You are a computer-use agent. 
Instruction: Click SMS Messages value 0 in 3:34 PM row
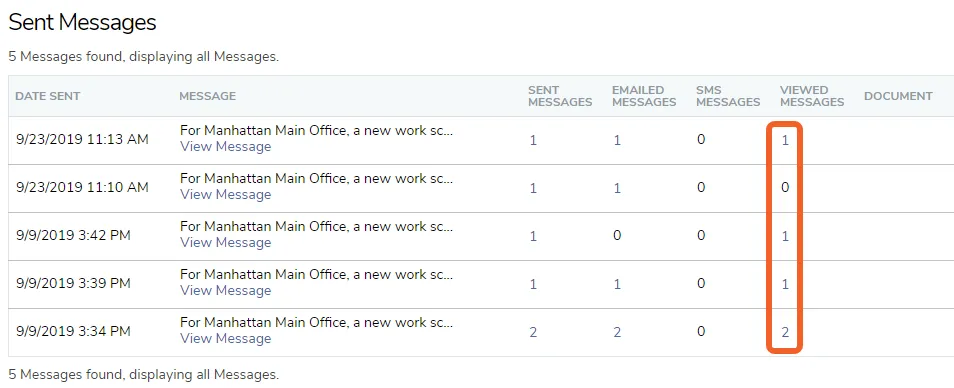(x=701, y=332)
